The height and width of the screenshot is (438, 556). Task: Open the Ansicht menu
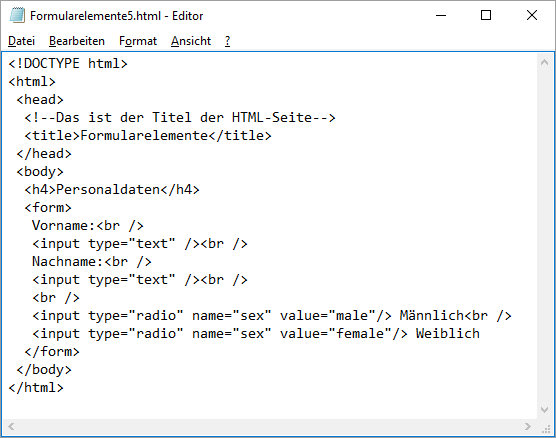click(x=191, y=41)
